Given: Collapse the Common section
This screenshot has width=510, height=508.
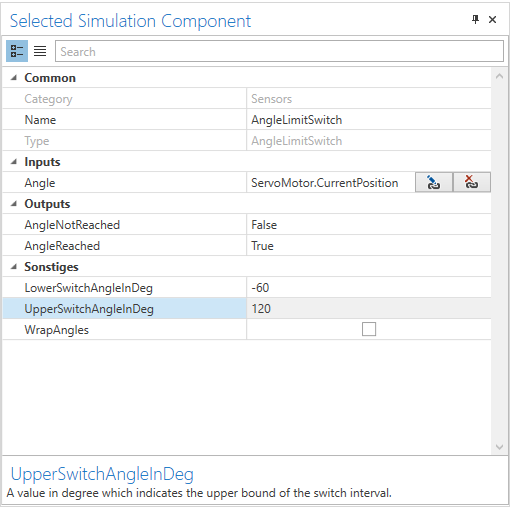Looking at the screenshot, I should 14,78.
